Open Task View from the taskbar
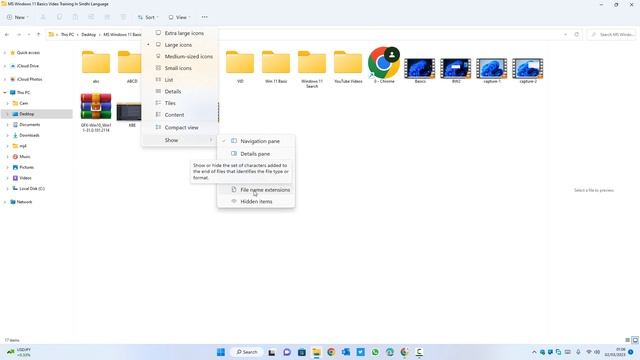This screenshot has width=640, height=360. (x=271, y=352)
